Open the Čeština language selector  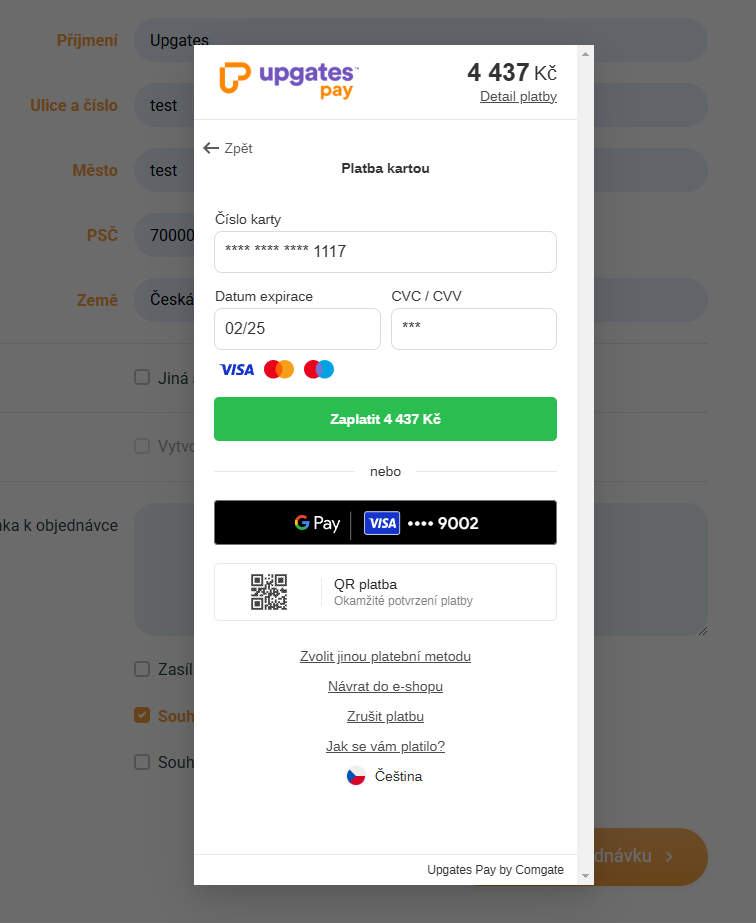coord(385,776)
